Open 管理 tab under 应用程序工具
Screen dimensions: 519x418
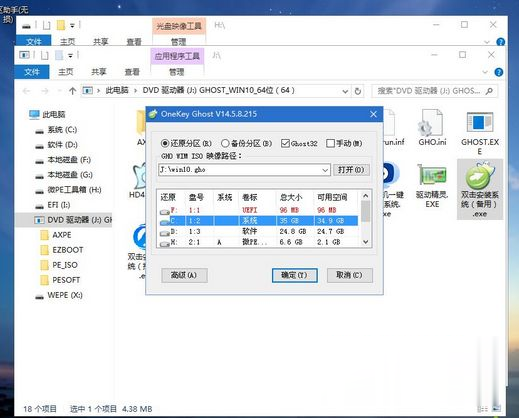coord(177,72)
